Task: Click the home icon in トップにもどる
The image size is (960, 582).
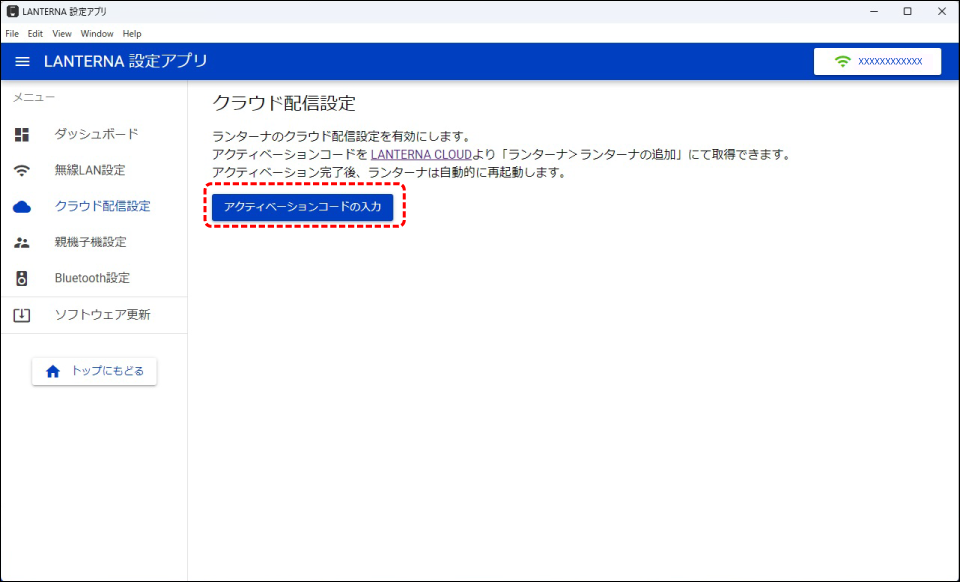Action: click(x=53, y=371)
